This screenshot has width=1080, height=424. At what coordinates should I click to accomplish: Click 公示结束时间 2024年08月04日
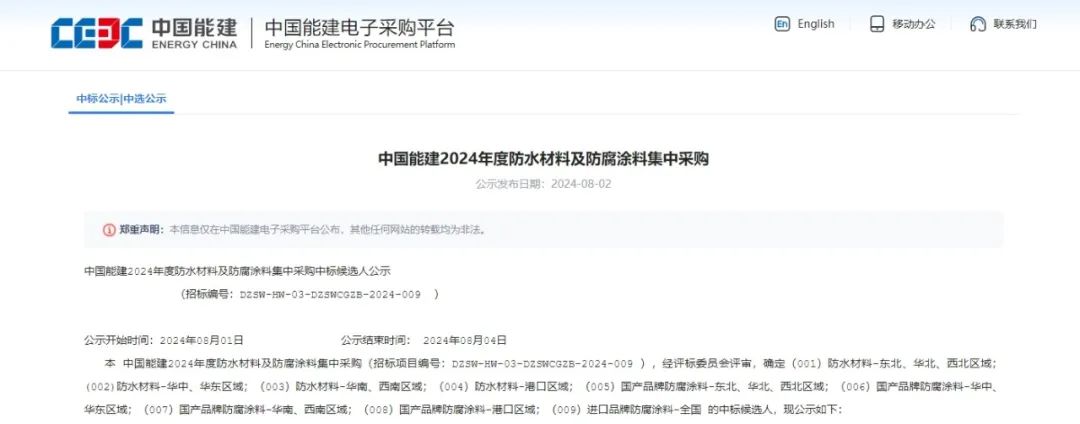[424, 340]
